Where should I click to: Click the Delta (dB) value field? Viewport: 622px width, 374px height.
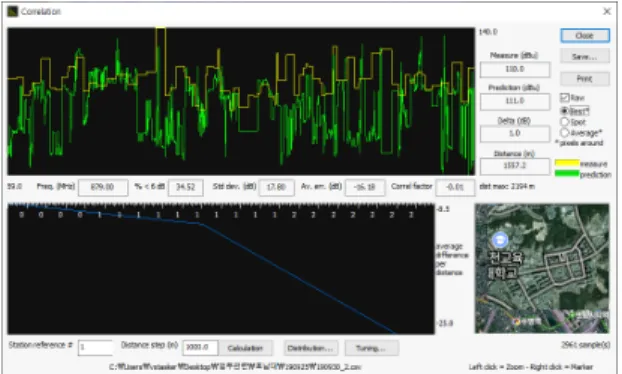515,134
